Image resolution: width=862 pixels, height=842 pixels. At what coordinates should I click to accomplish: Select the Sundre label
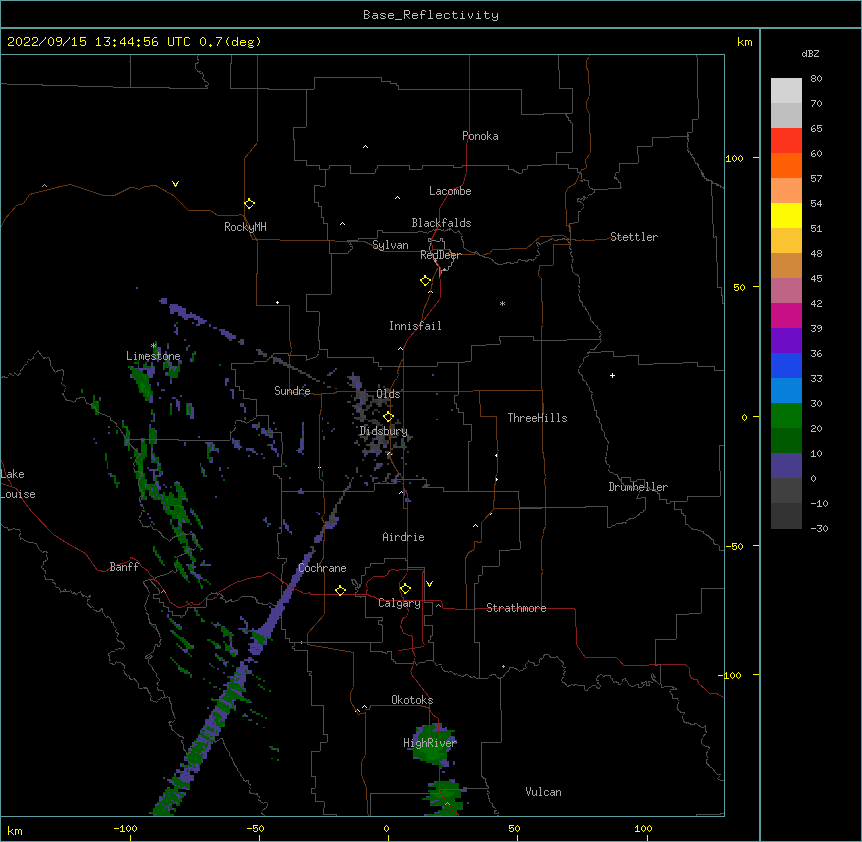pyautogui.click(x=292, y=391)
